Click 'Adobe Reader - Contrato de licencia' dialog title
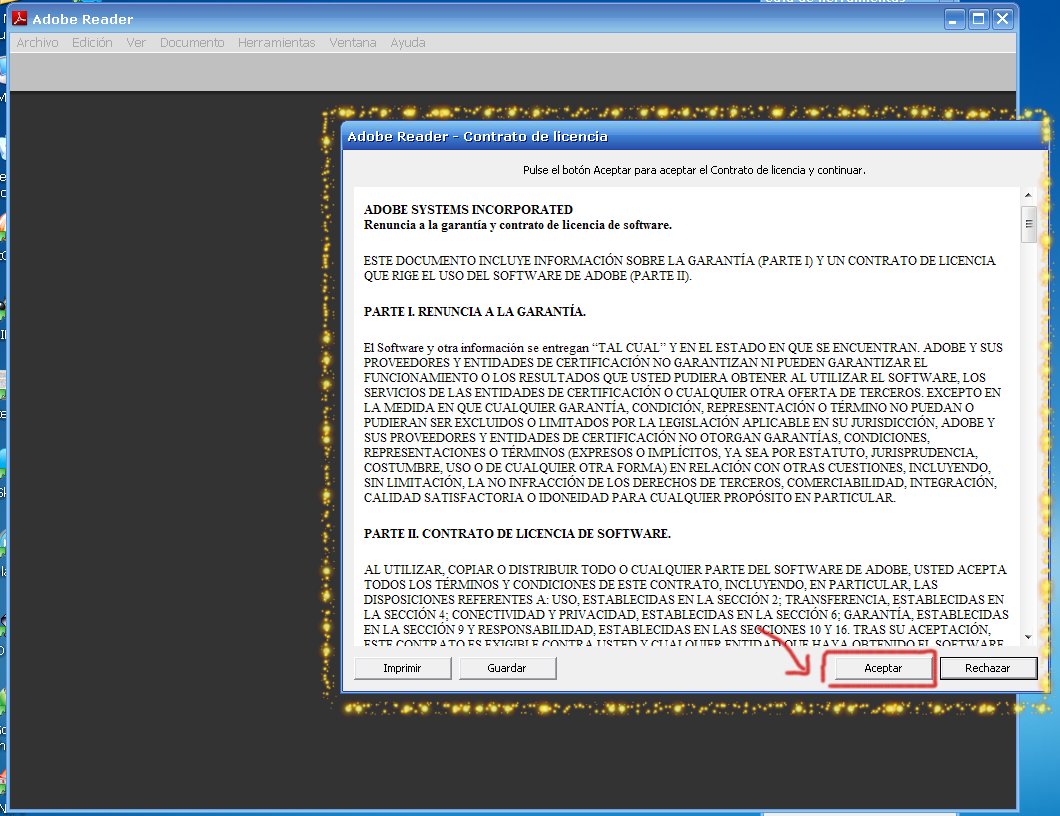Screen dimensions: 1060x816 tap(477, 137)
